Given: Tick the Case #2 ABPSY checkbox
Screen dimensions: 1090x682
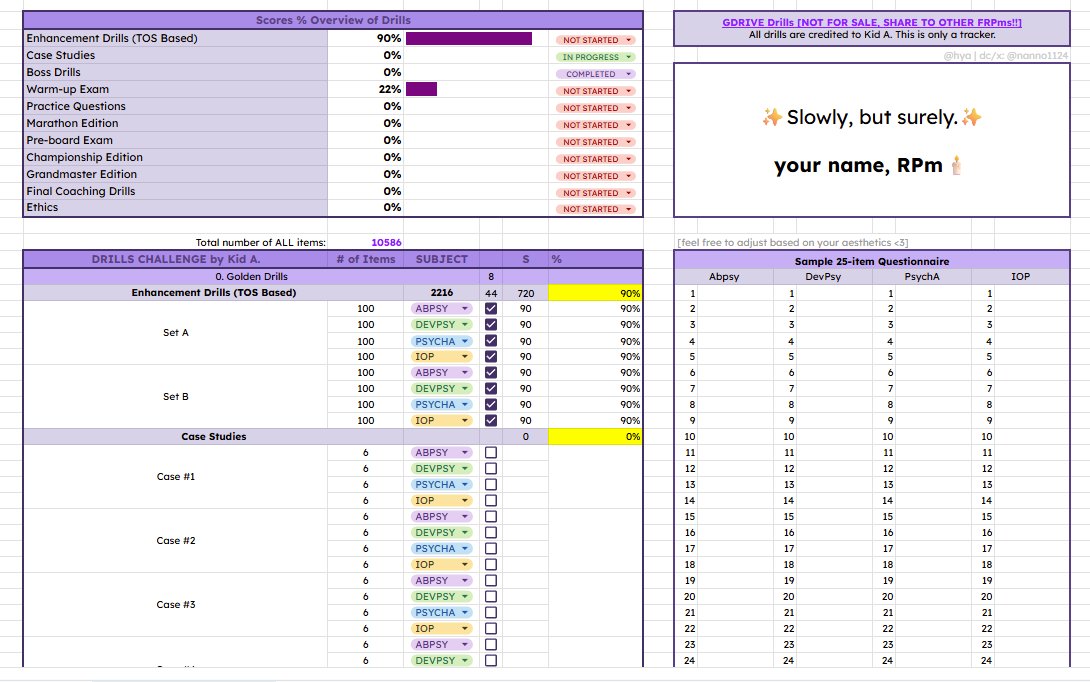Looking at the screenshot, I should coord(491,516).
